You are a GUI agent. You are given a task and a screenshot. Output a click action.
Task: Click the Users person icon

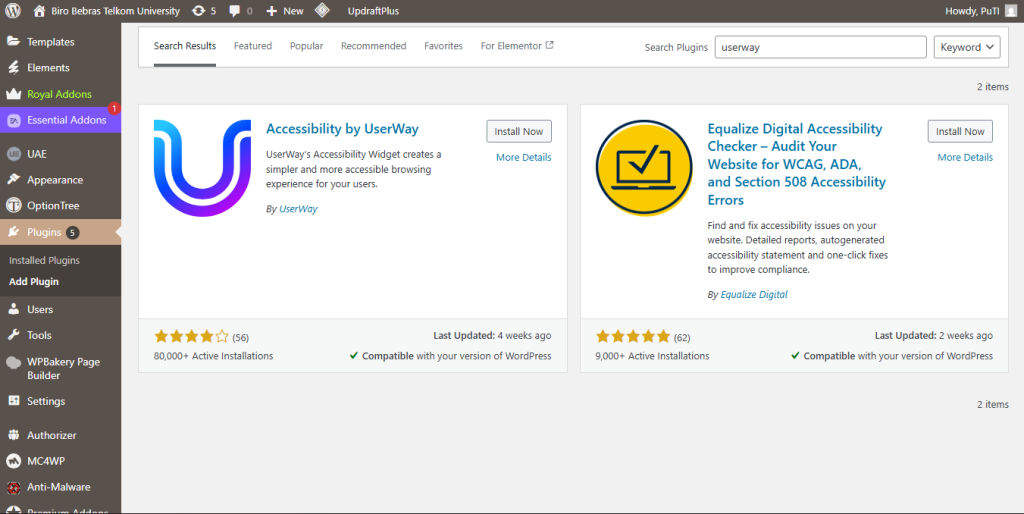click(14, 309)
